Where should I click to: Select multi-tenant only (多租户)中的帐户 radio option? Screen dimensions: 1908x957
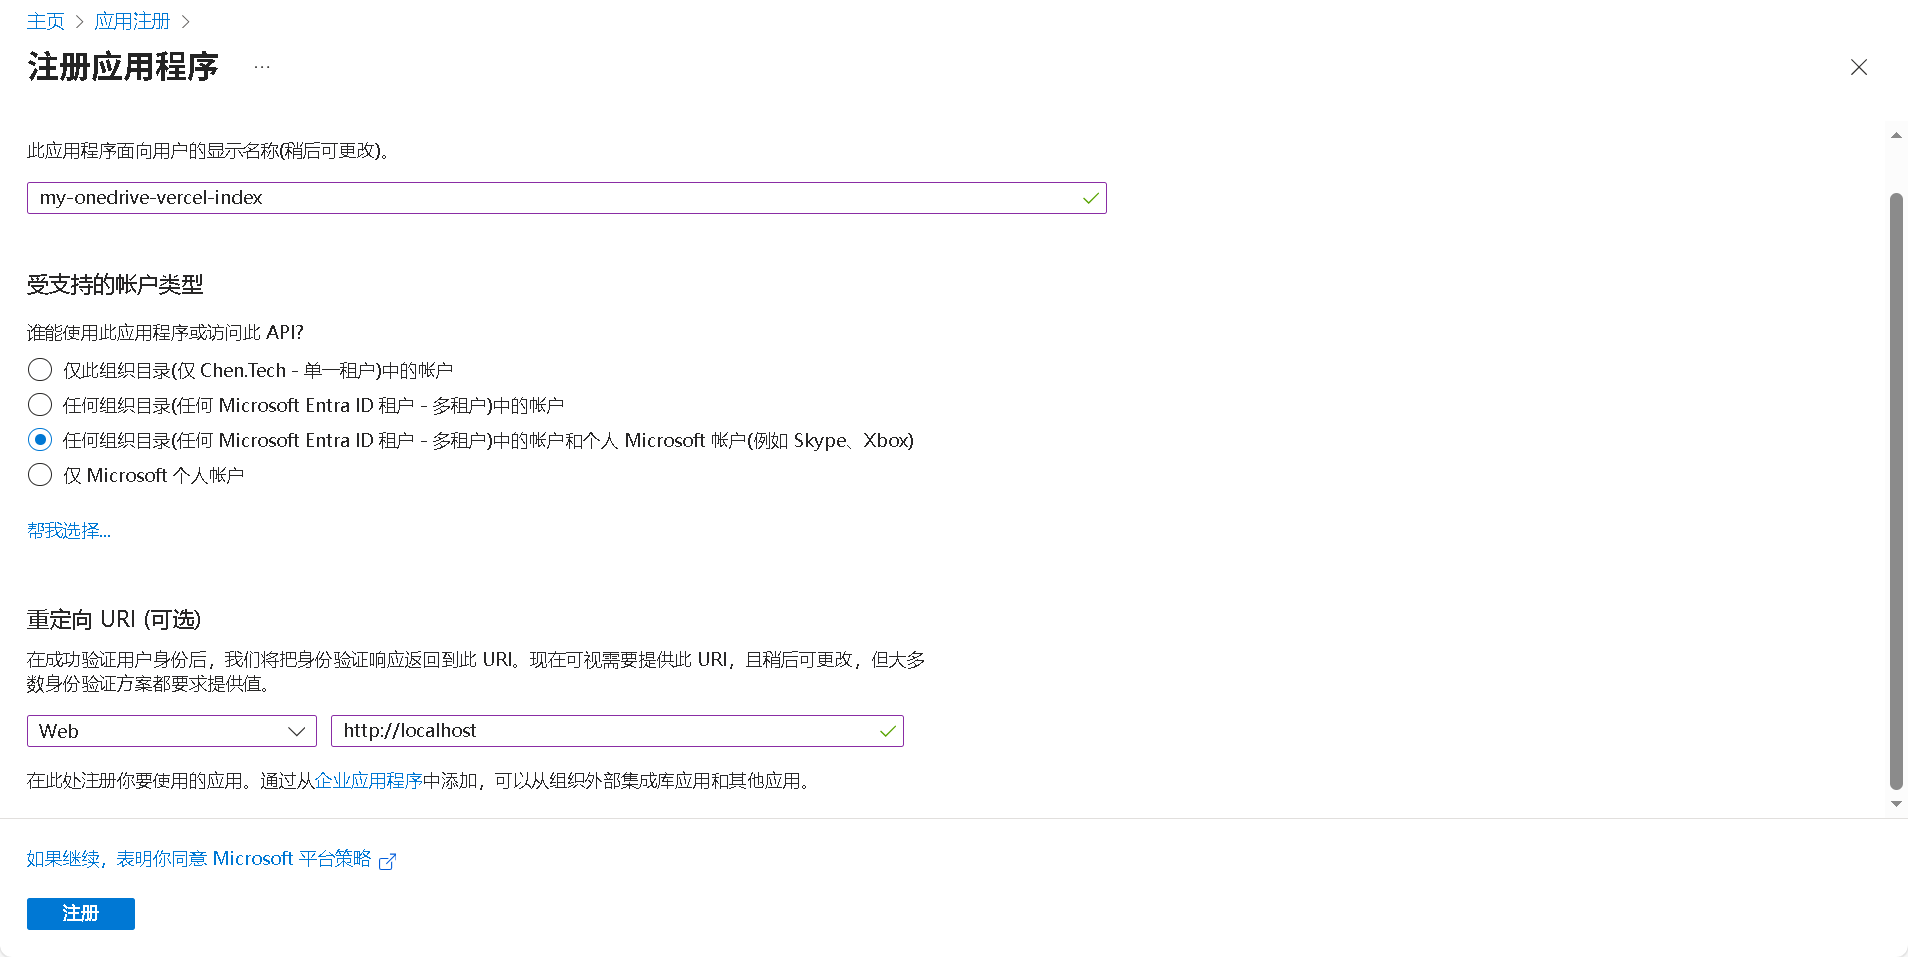click(40, 405)
